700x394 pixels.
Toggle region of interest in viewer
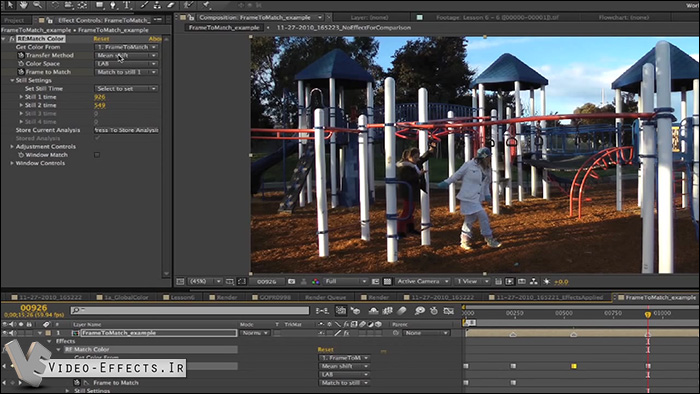(375, 282)
